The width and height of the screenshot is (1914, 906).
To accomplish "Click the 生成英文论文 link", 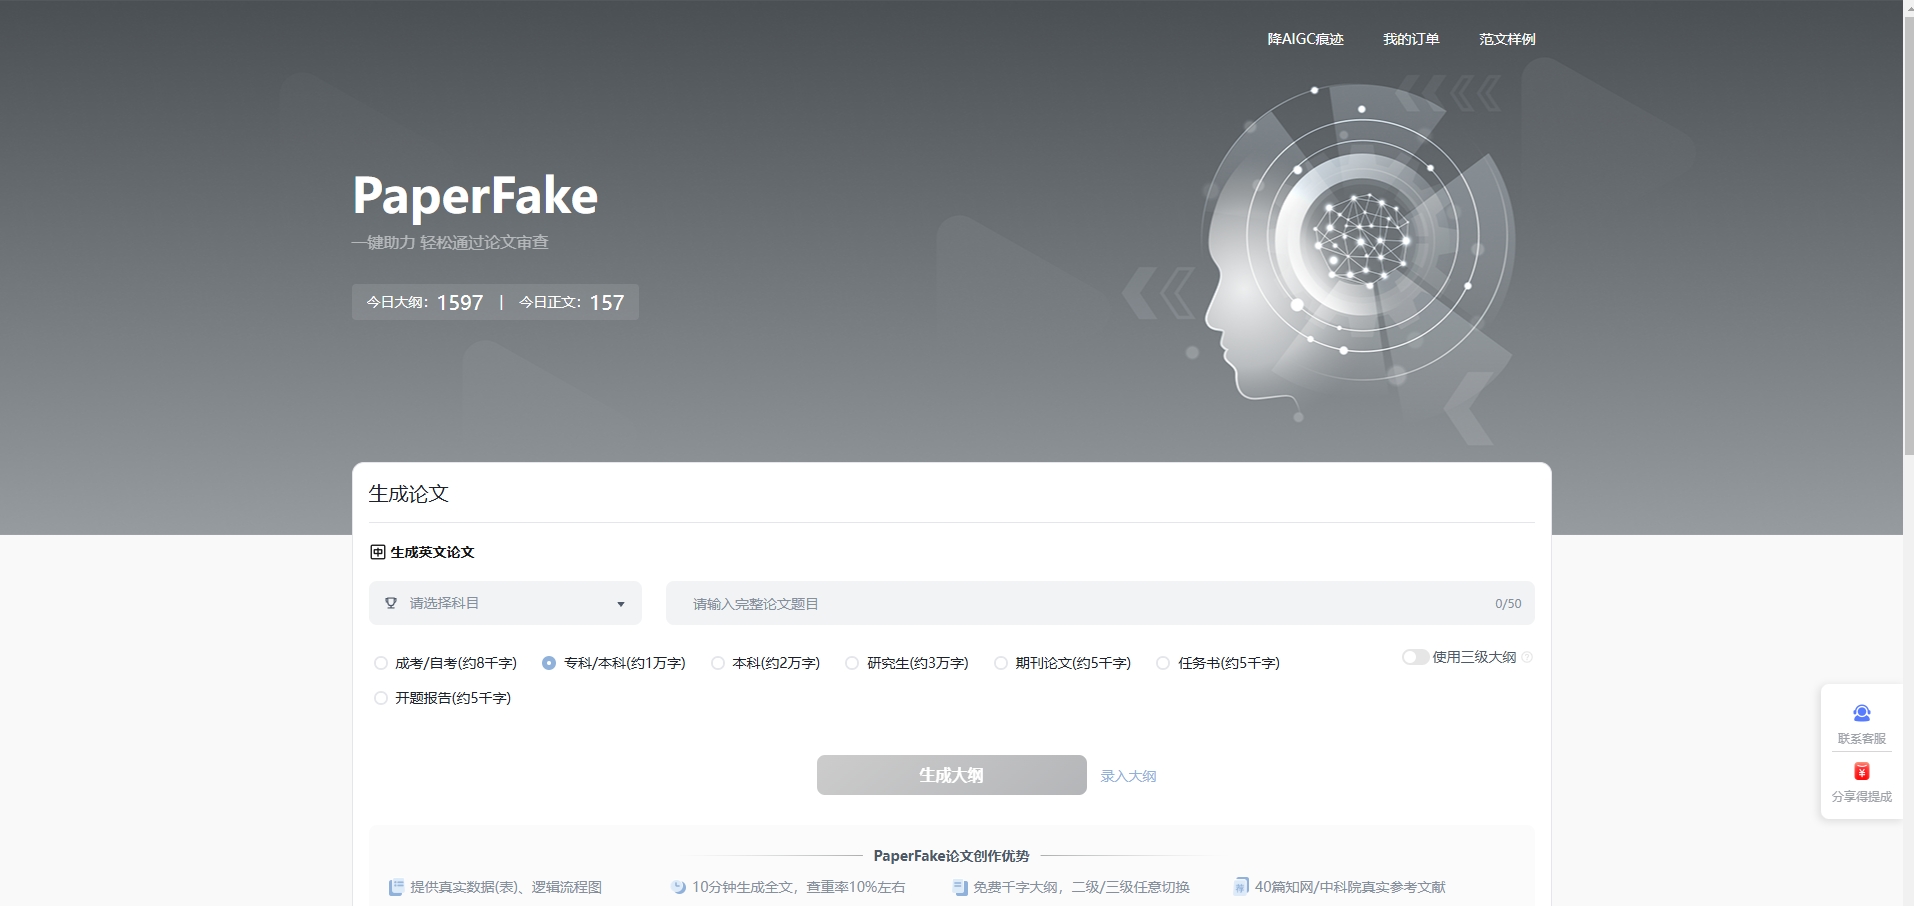I will pos(432,552).
